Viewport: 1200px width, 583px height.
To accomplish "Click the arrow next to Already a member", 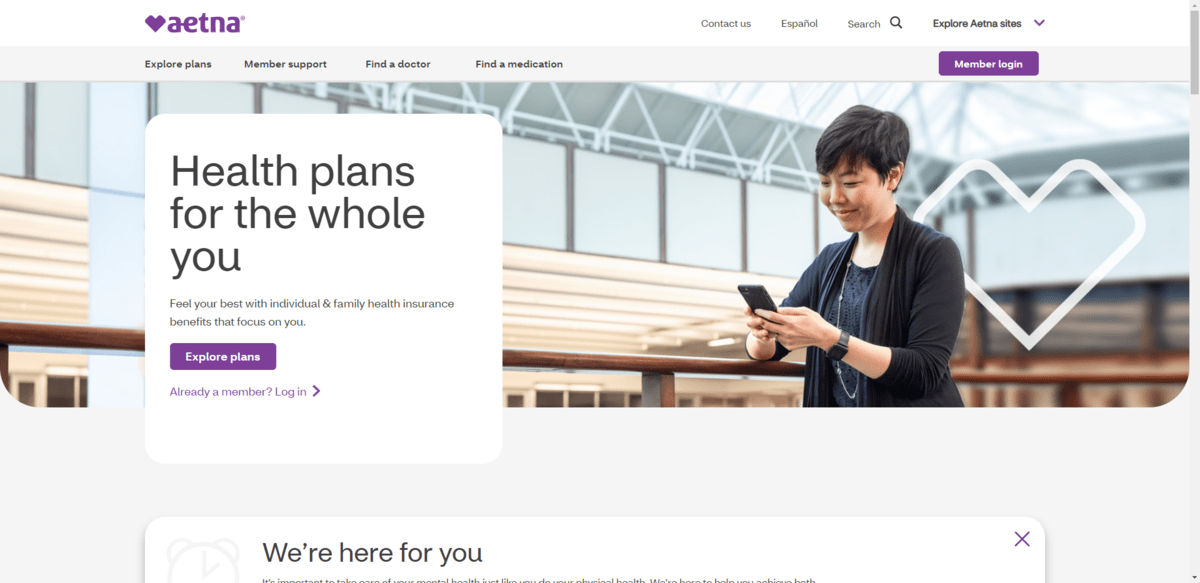I will 316,392.
